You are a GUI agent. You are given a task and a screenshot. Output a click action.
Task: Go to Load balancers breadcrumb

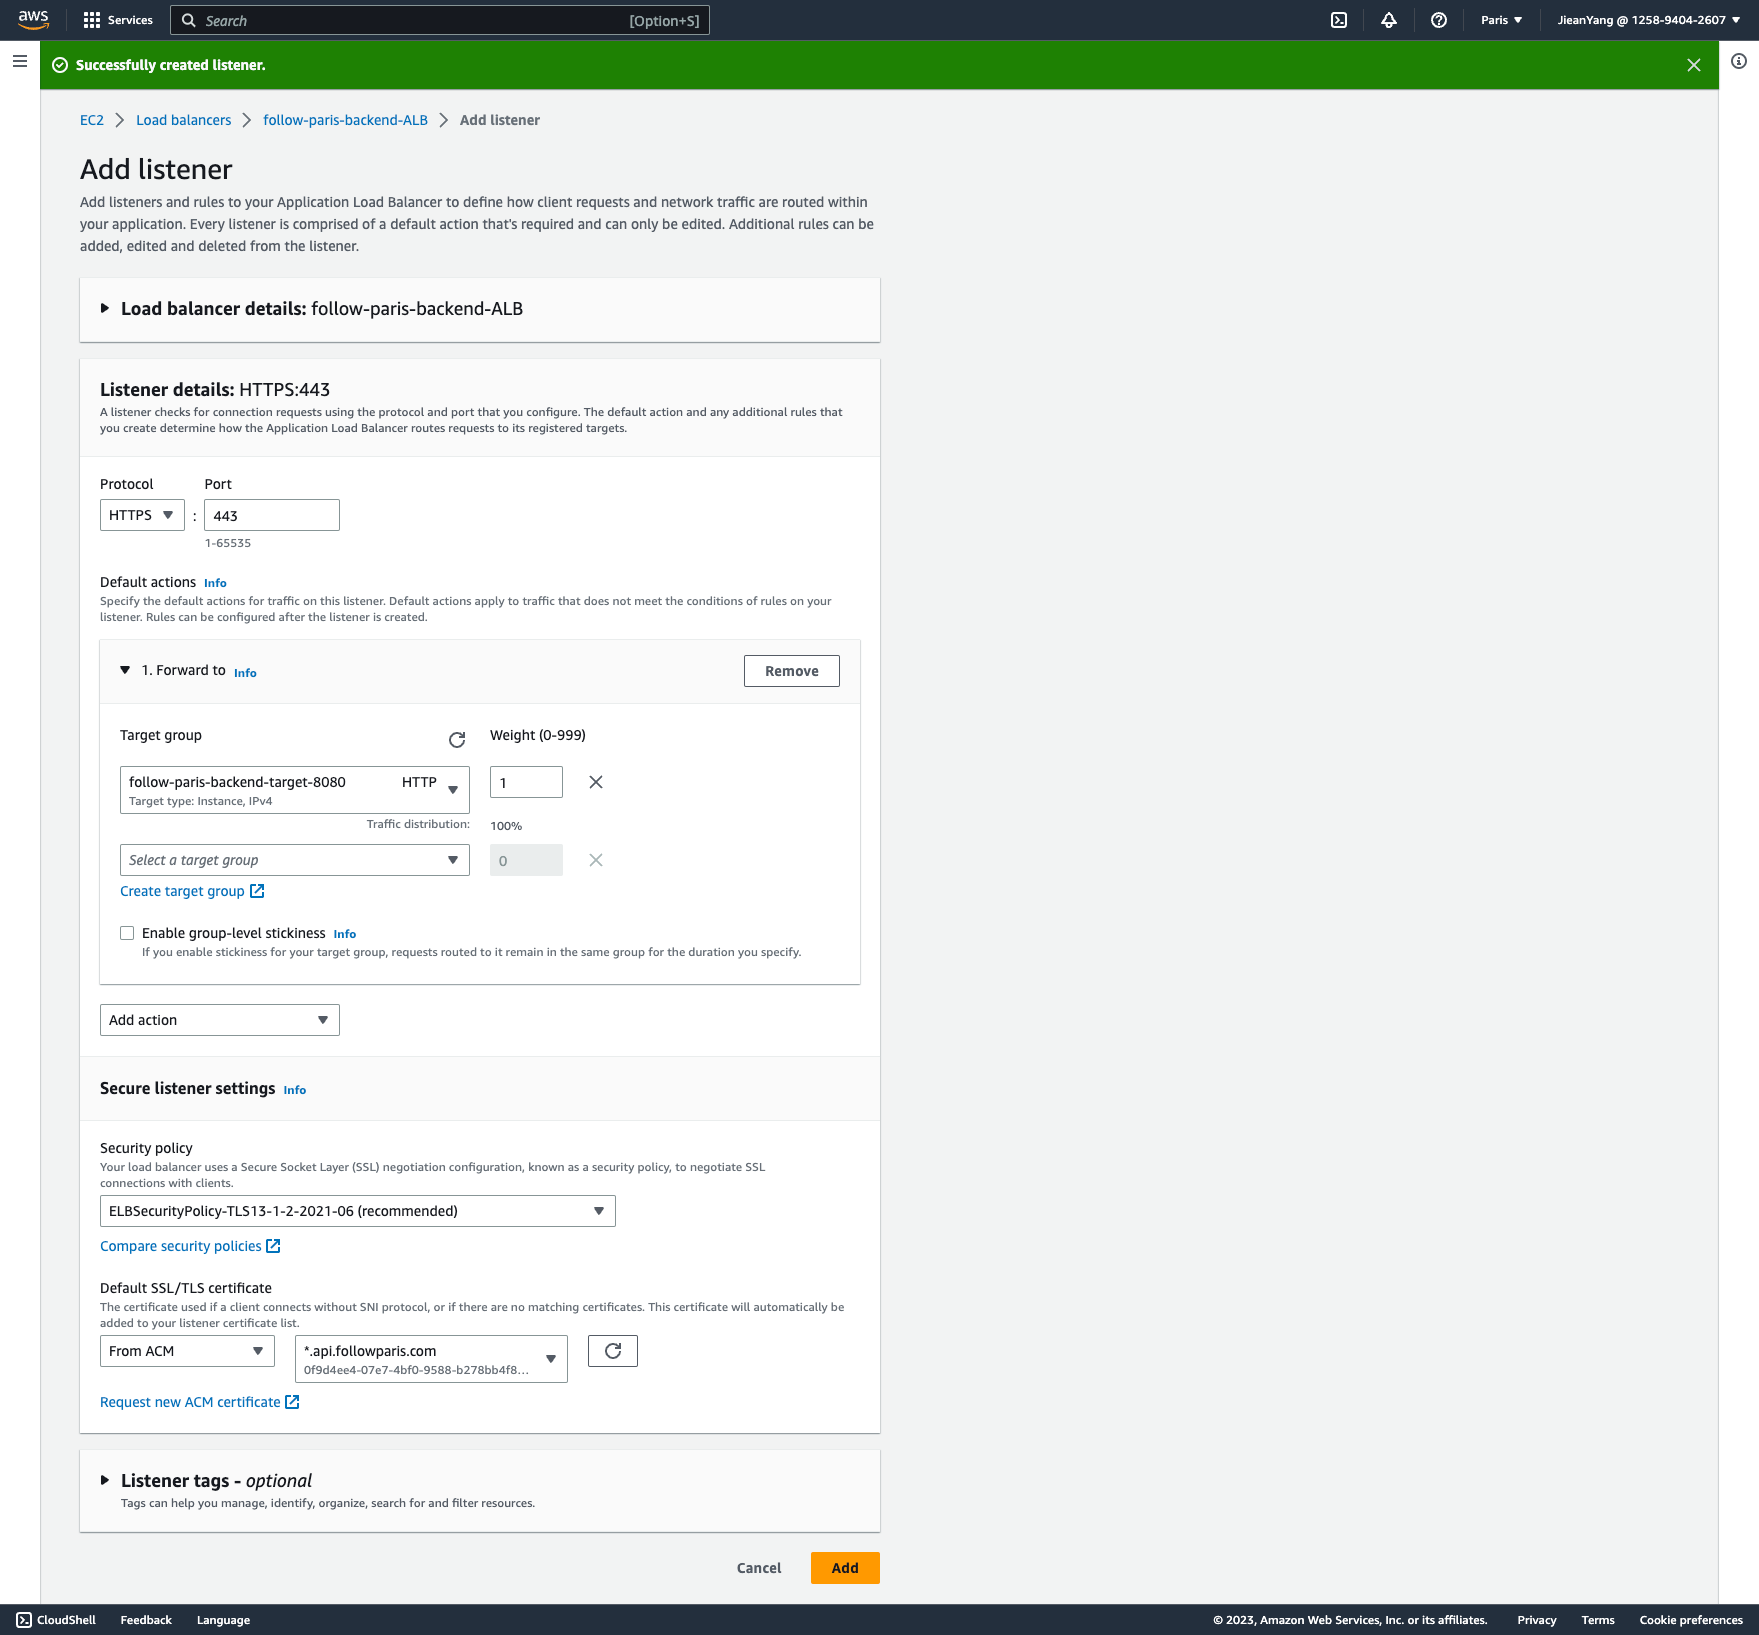coord(184,120)
